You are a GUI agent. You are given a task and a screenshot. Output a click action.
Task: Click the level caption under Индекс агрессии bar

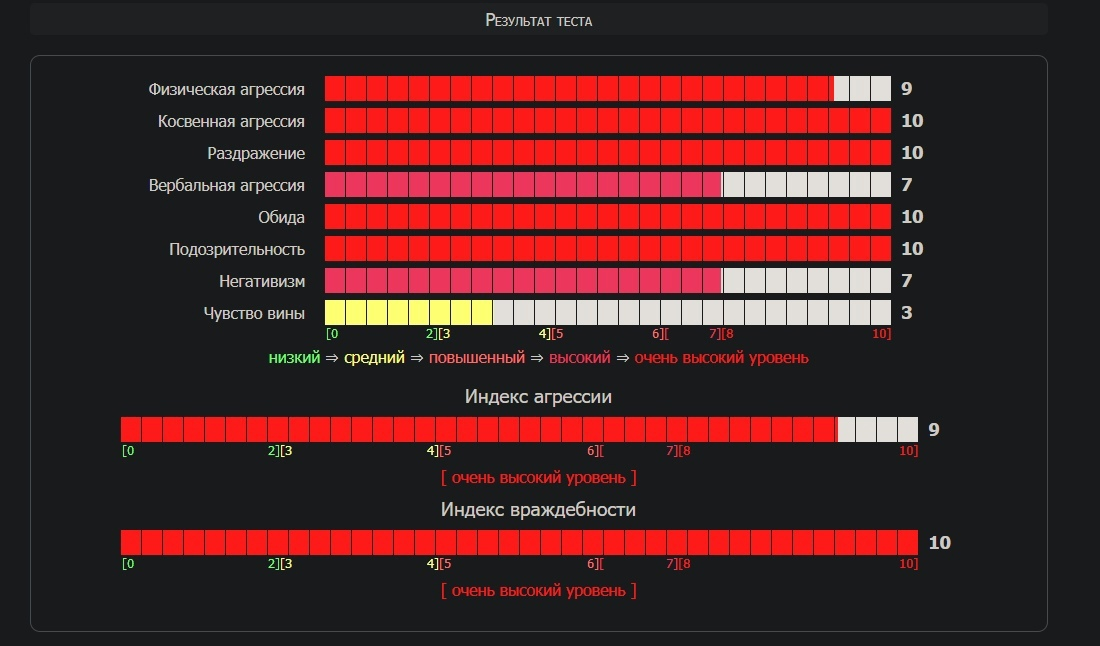click(538, 478)
